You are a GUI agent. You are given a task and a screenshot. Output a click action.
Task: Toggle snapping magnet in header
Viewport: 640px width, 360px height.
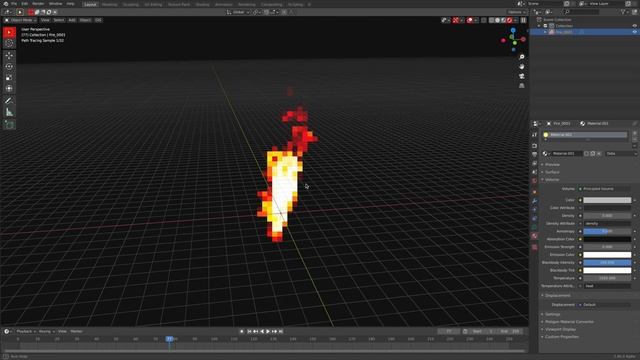coord(267,12)
